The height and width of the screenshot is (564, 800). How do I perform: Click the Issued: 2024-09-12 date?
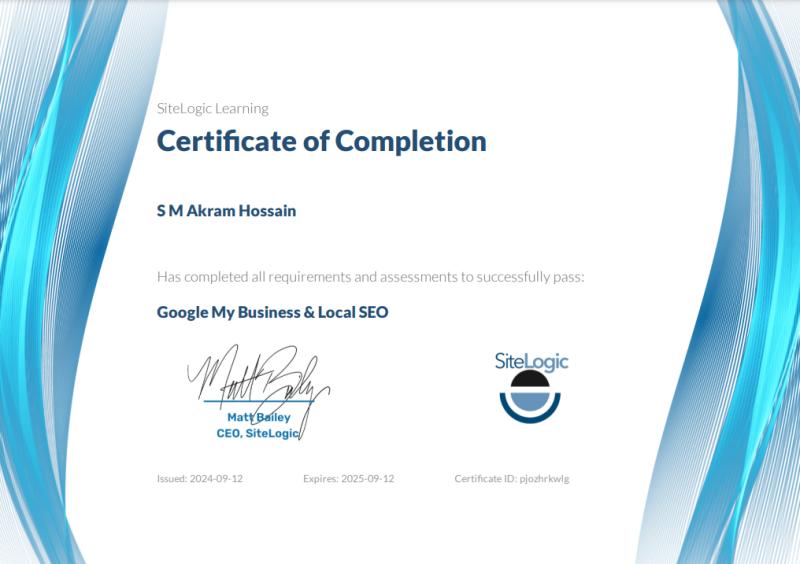tap(200, 479)
